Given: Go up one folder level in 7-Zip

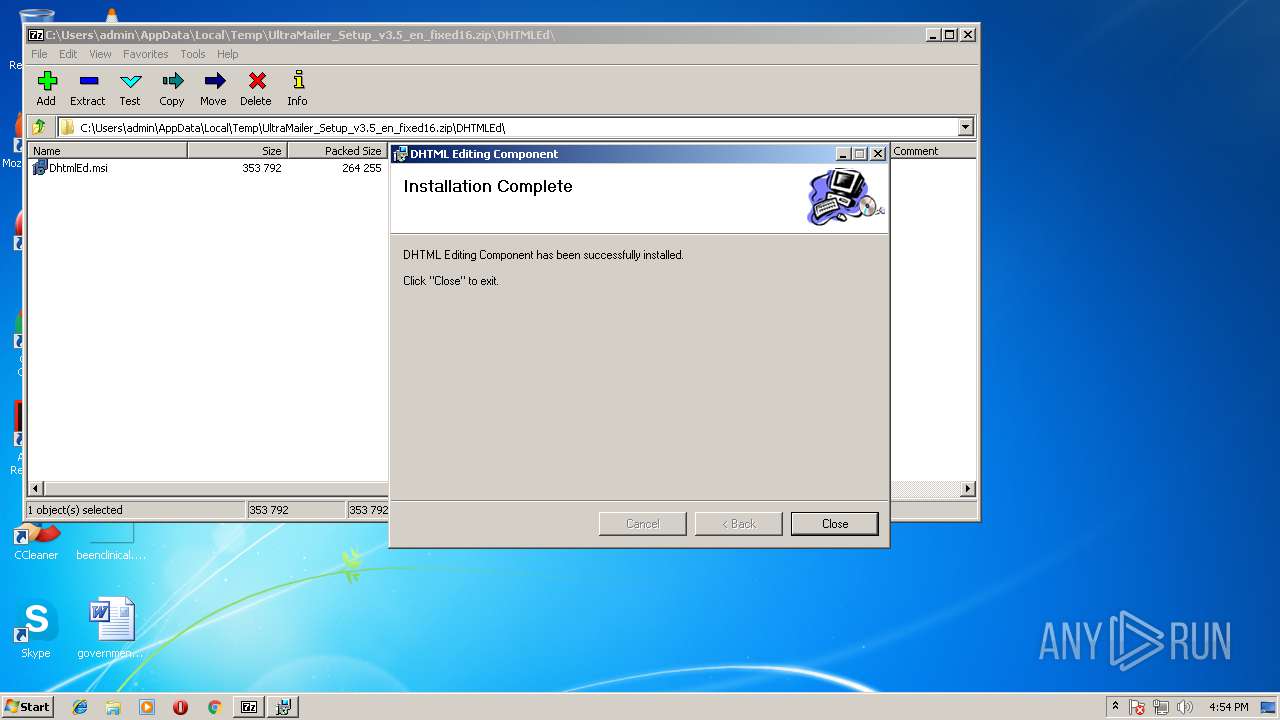Looking at the screenshot, I should coord(39,127).
